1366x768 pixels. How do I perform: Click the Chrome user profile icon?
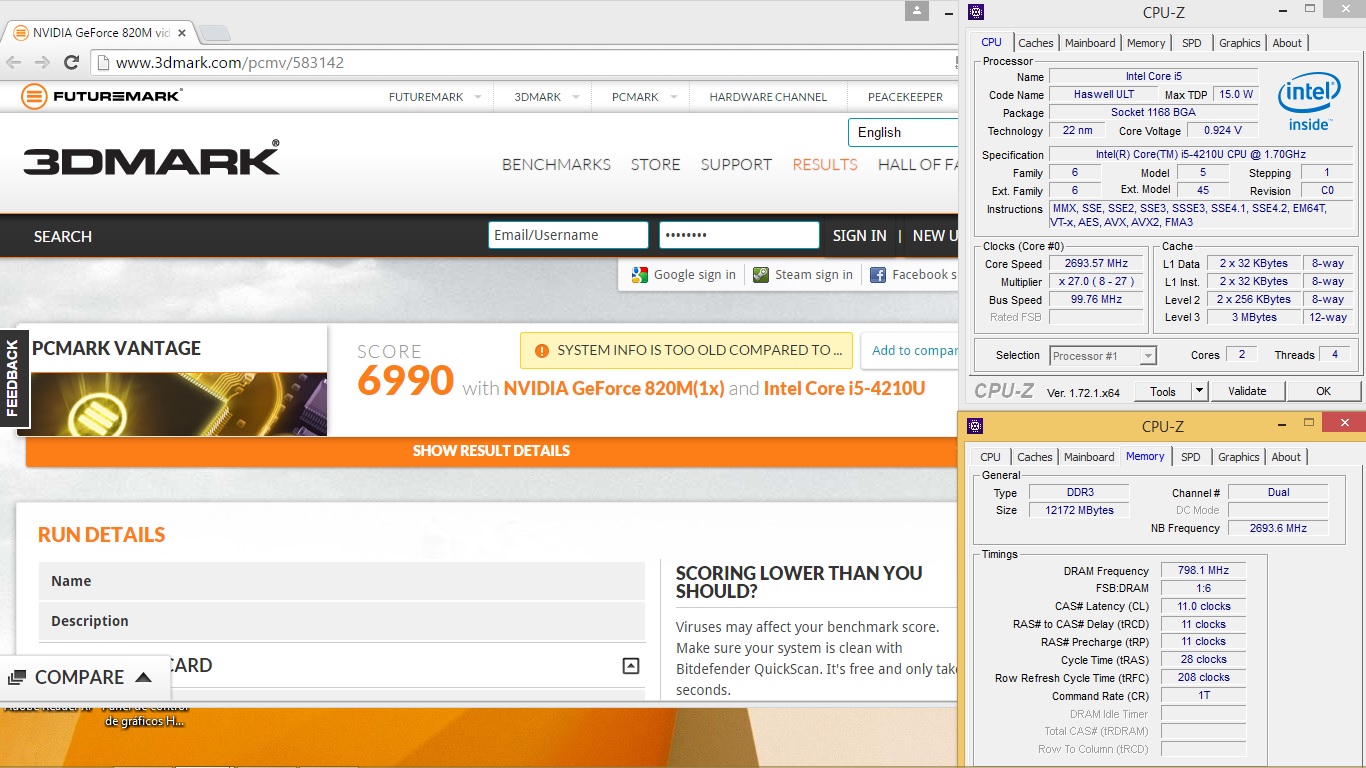coord(918,10)
